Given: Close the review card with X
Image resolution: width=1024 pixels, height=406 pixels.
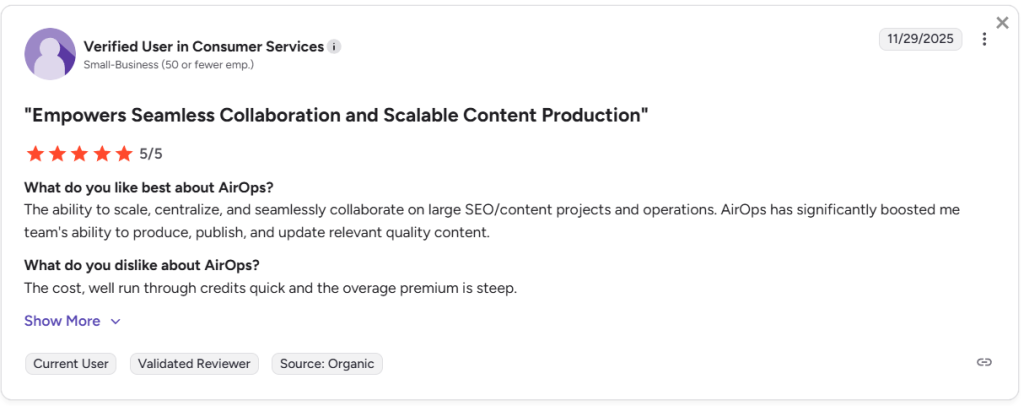Looking at the screenshot, I should (x=1002, y=23).
